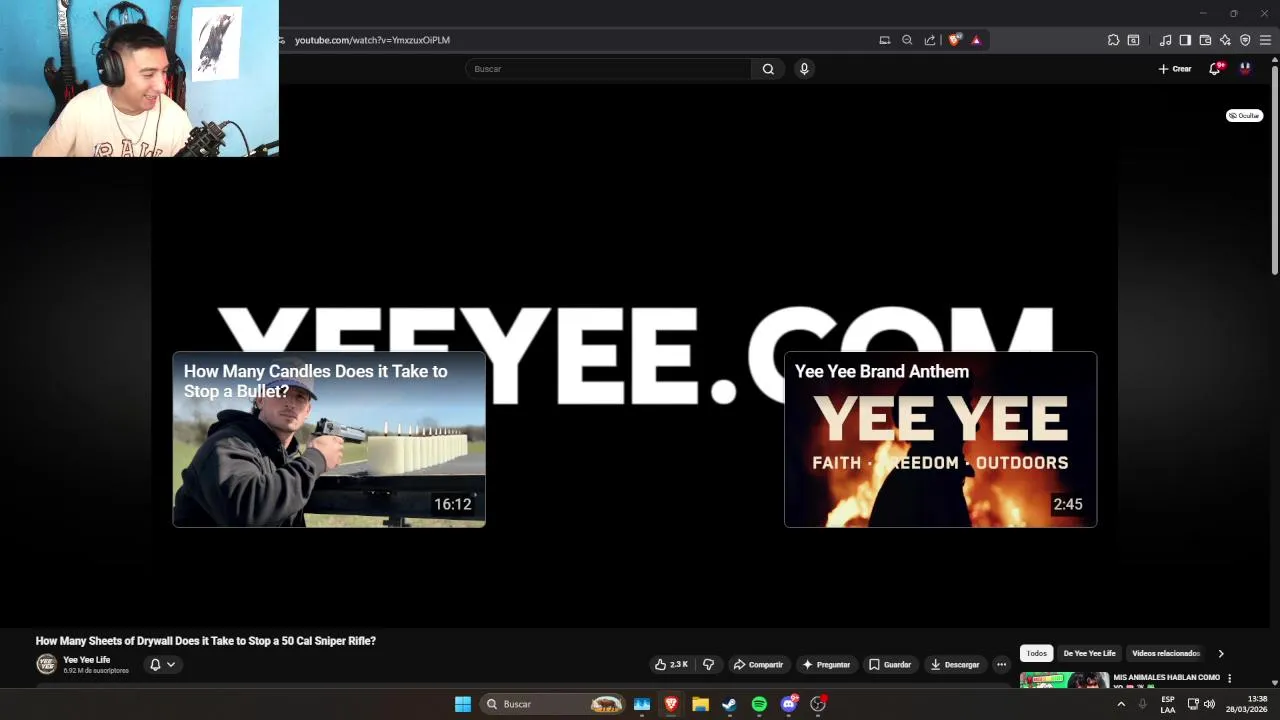Image resolution: width=1280 pixels, height=720 pixels.
Task: Click the page vertical scrollbar thumb
Action: [1275, 170]
